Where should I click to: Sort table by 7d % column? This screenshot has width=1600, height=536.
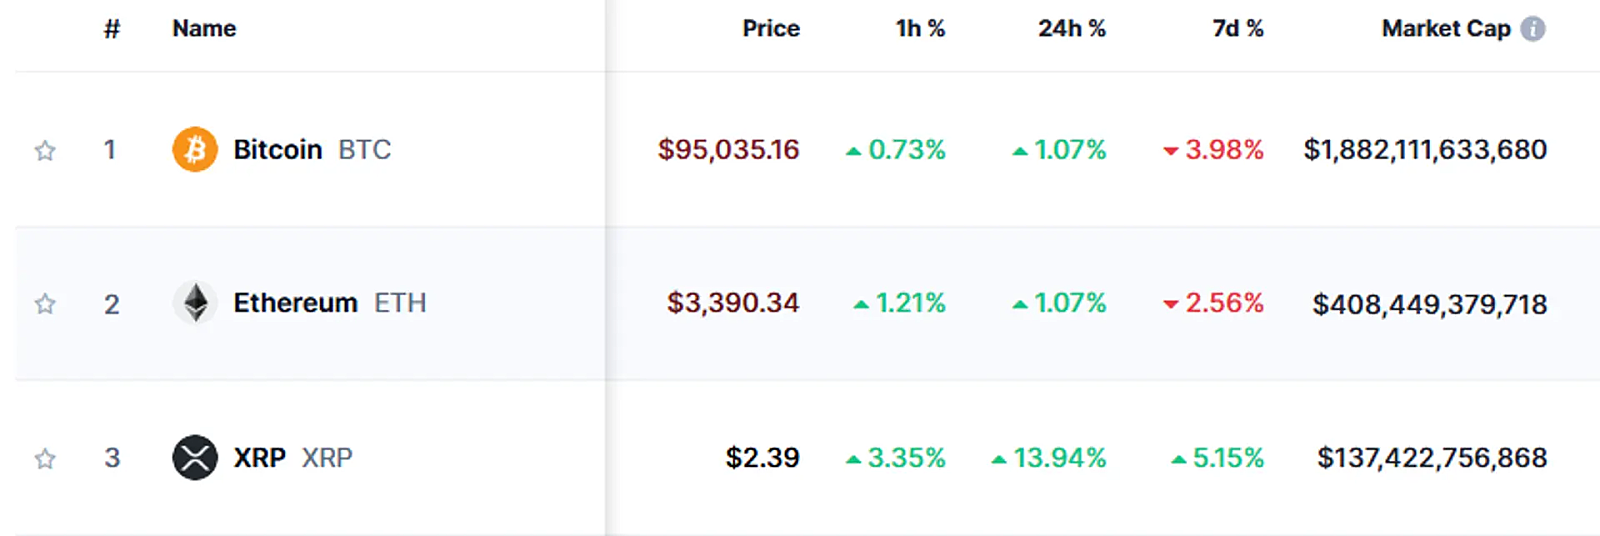pos(1238,29)
